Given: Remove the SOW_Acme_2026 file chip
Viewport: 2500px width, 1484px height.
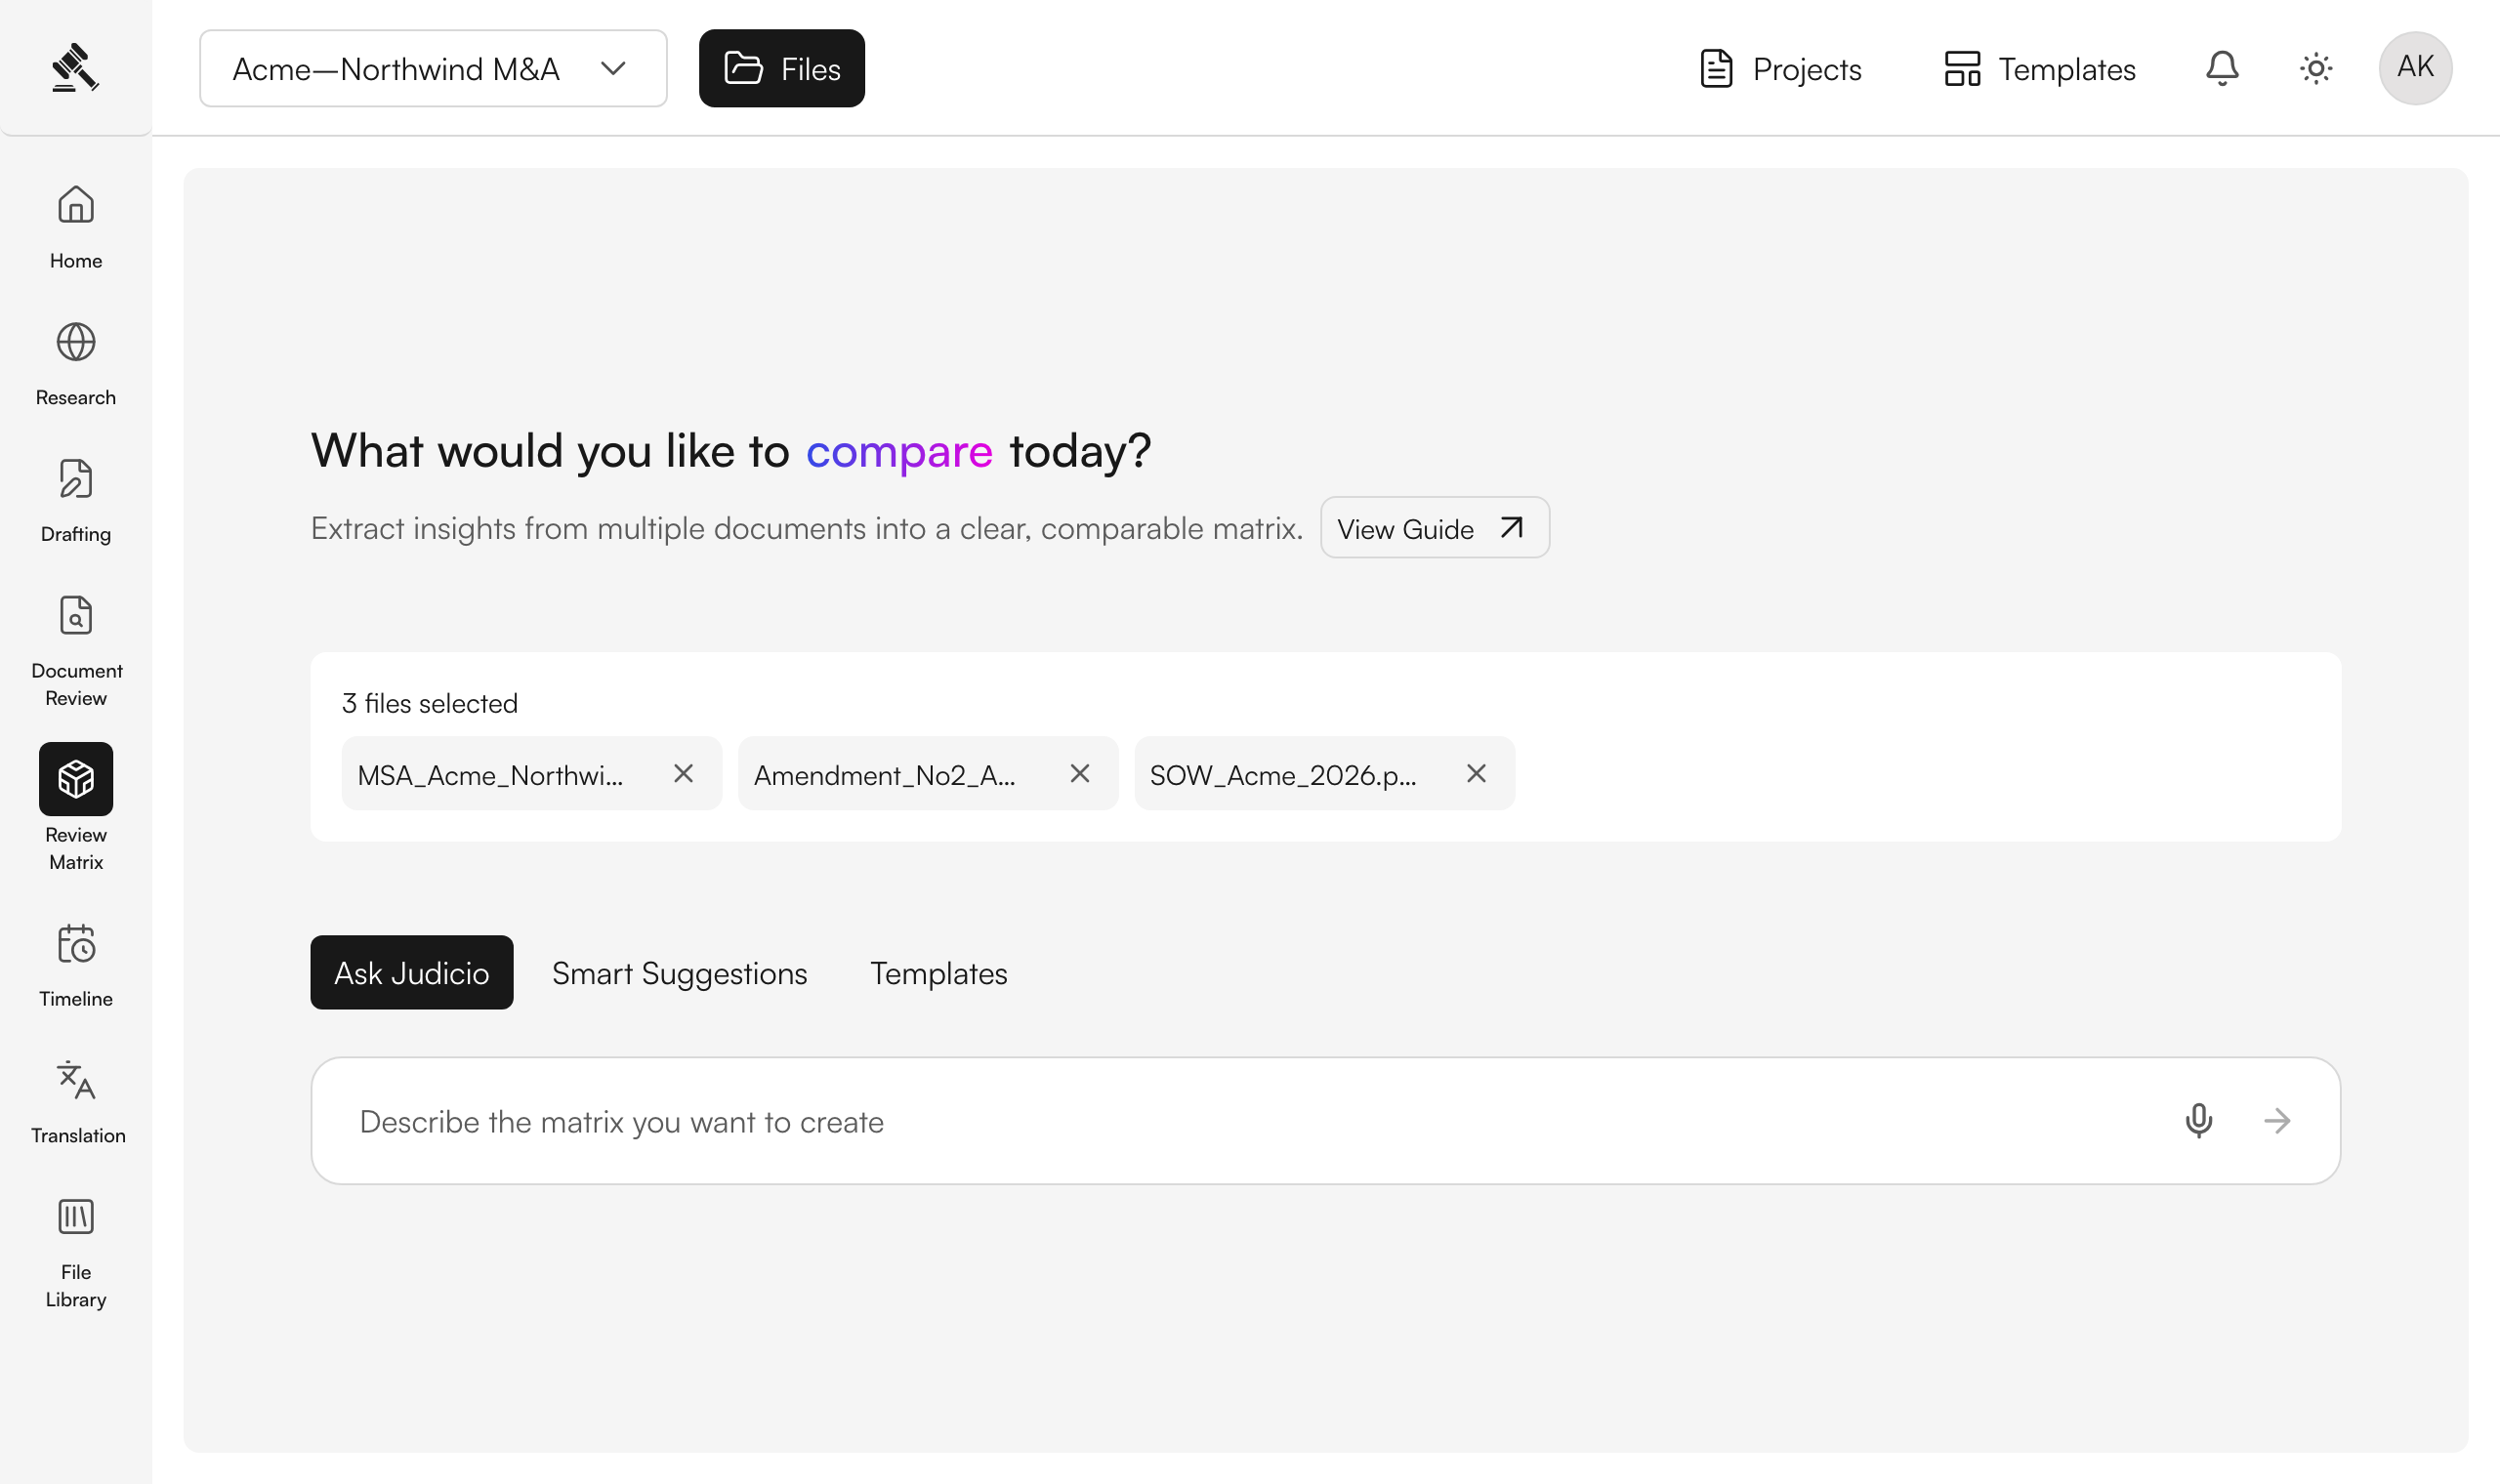Looking at the screenshot, I should (1476, 773).
